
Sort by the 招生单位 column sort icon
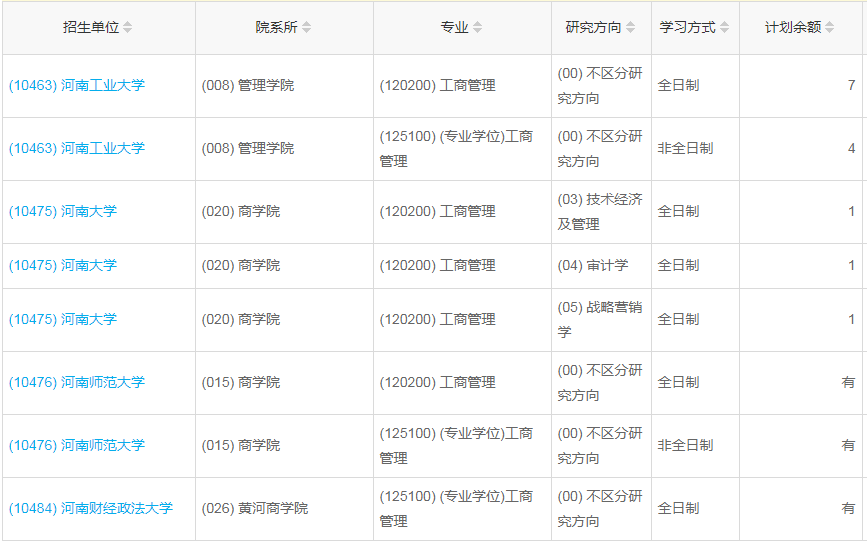(128, 28)
